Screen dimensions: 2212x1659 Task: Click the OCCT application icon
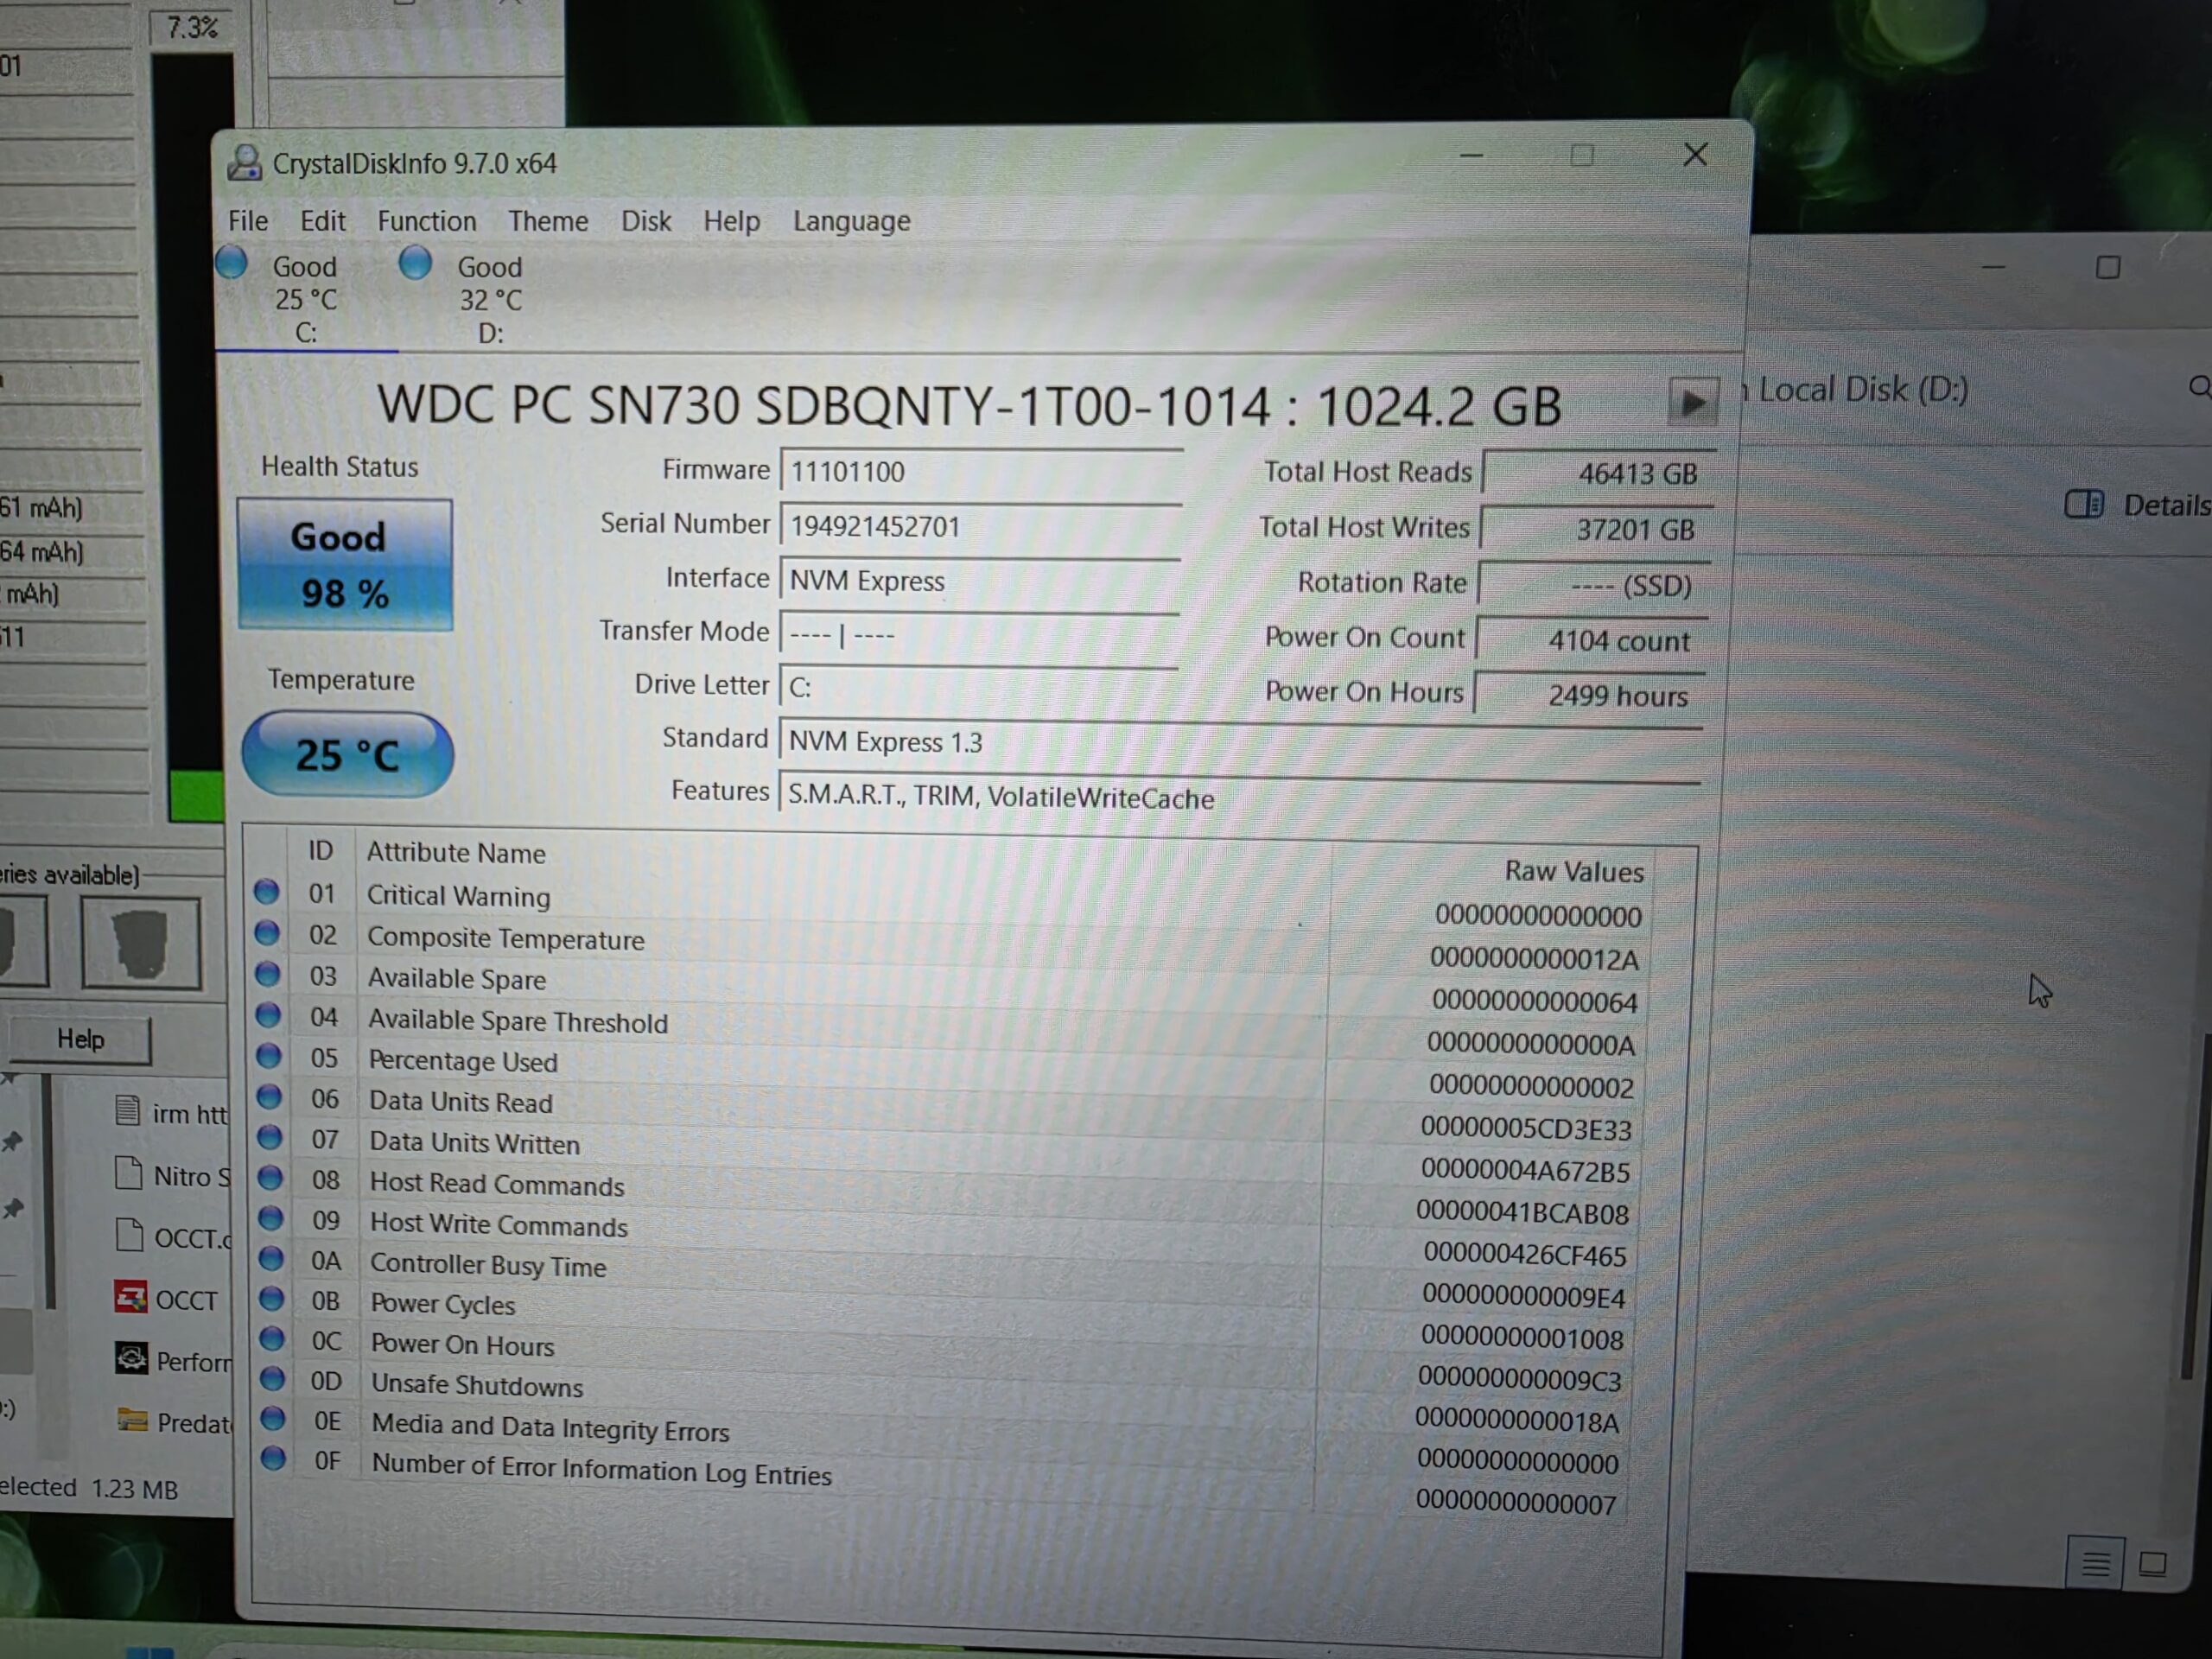tap(131, 1298)
